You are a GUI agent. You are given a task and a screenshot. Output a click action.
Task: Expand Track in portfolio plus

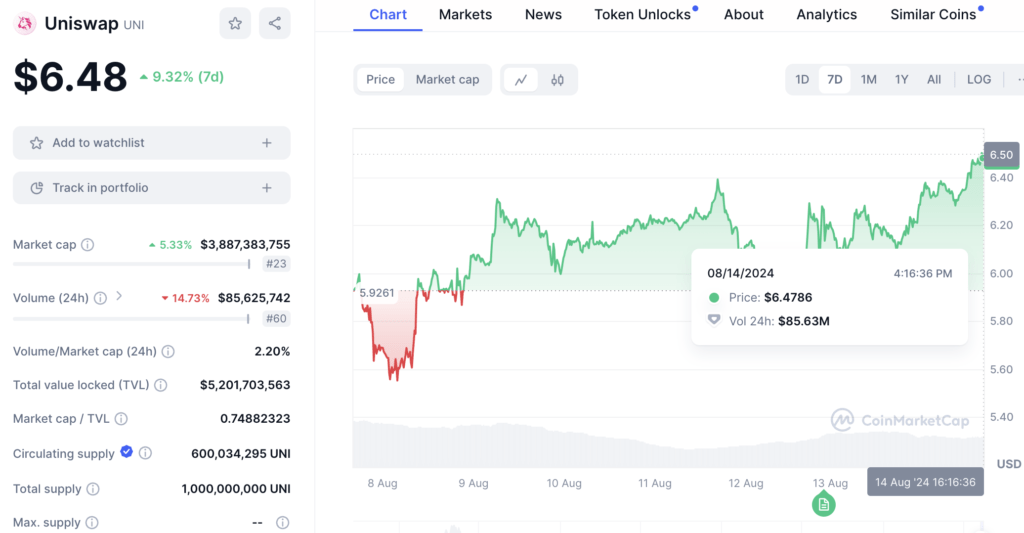point(267,188)
